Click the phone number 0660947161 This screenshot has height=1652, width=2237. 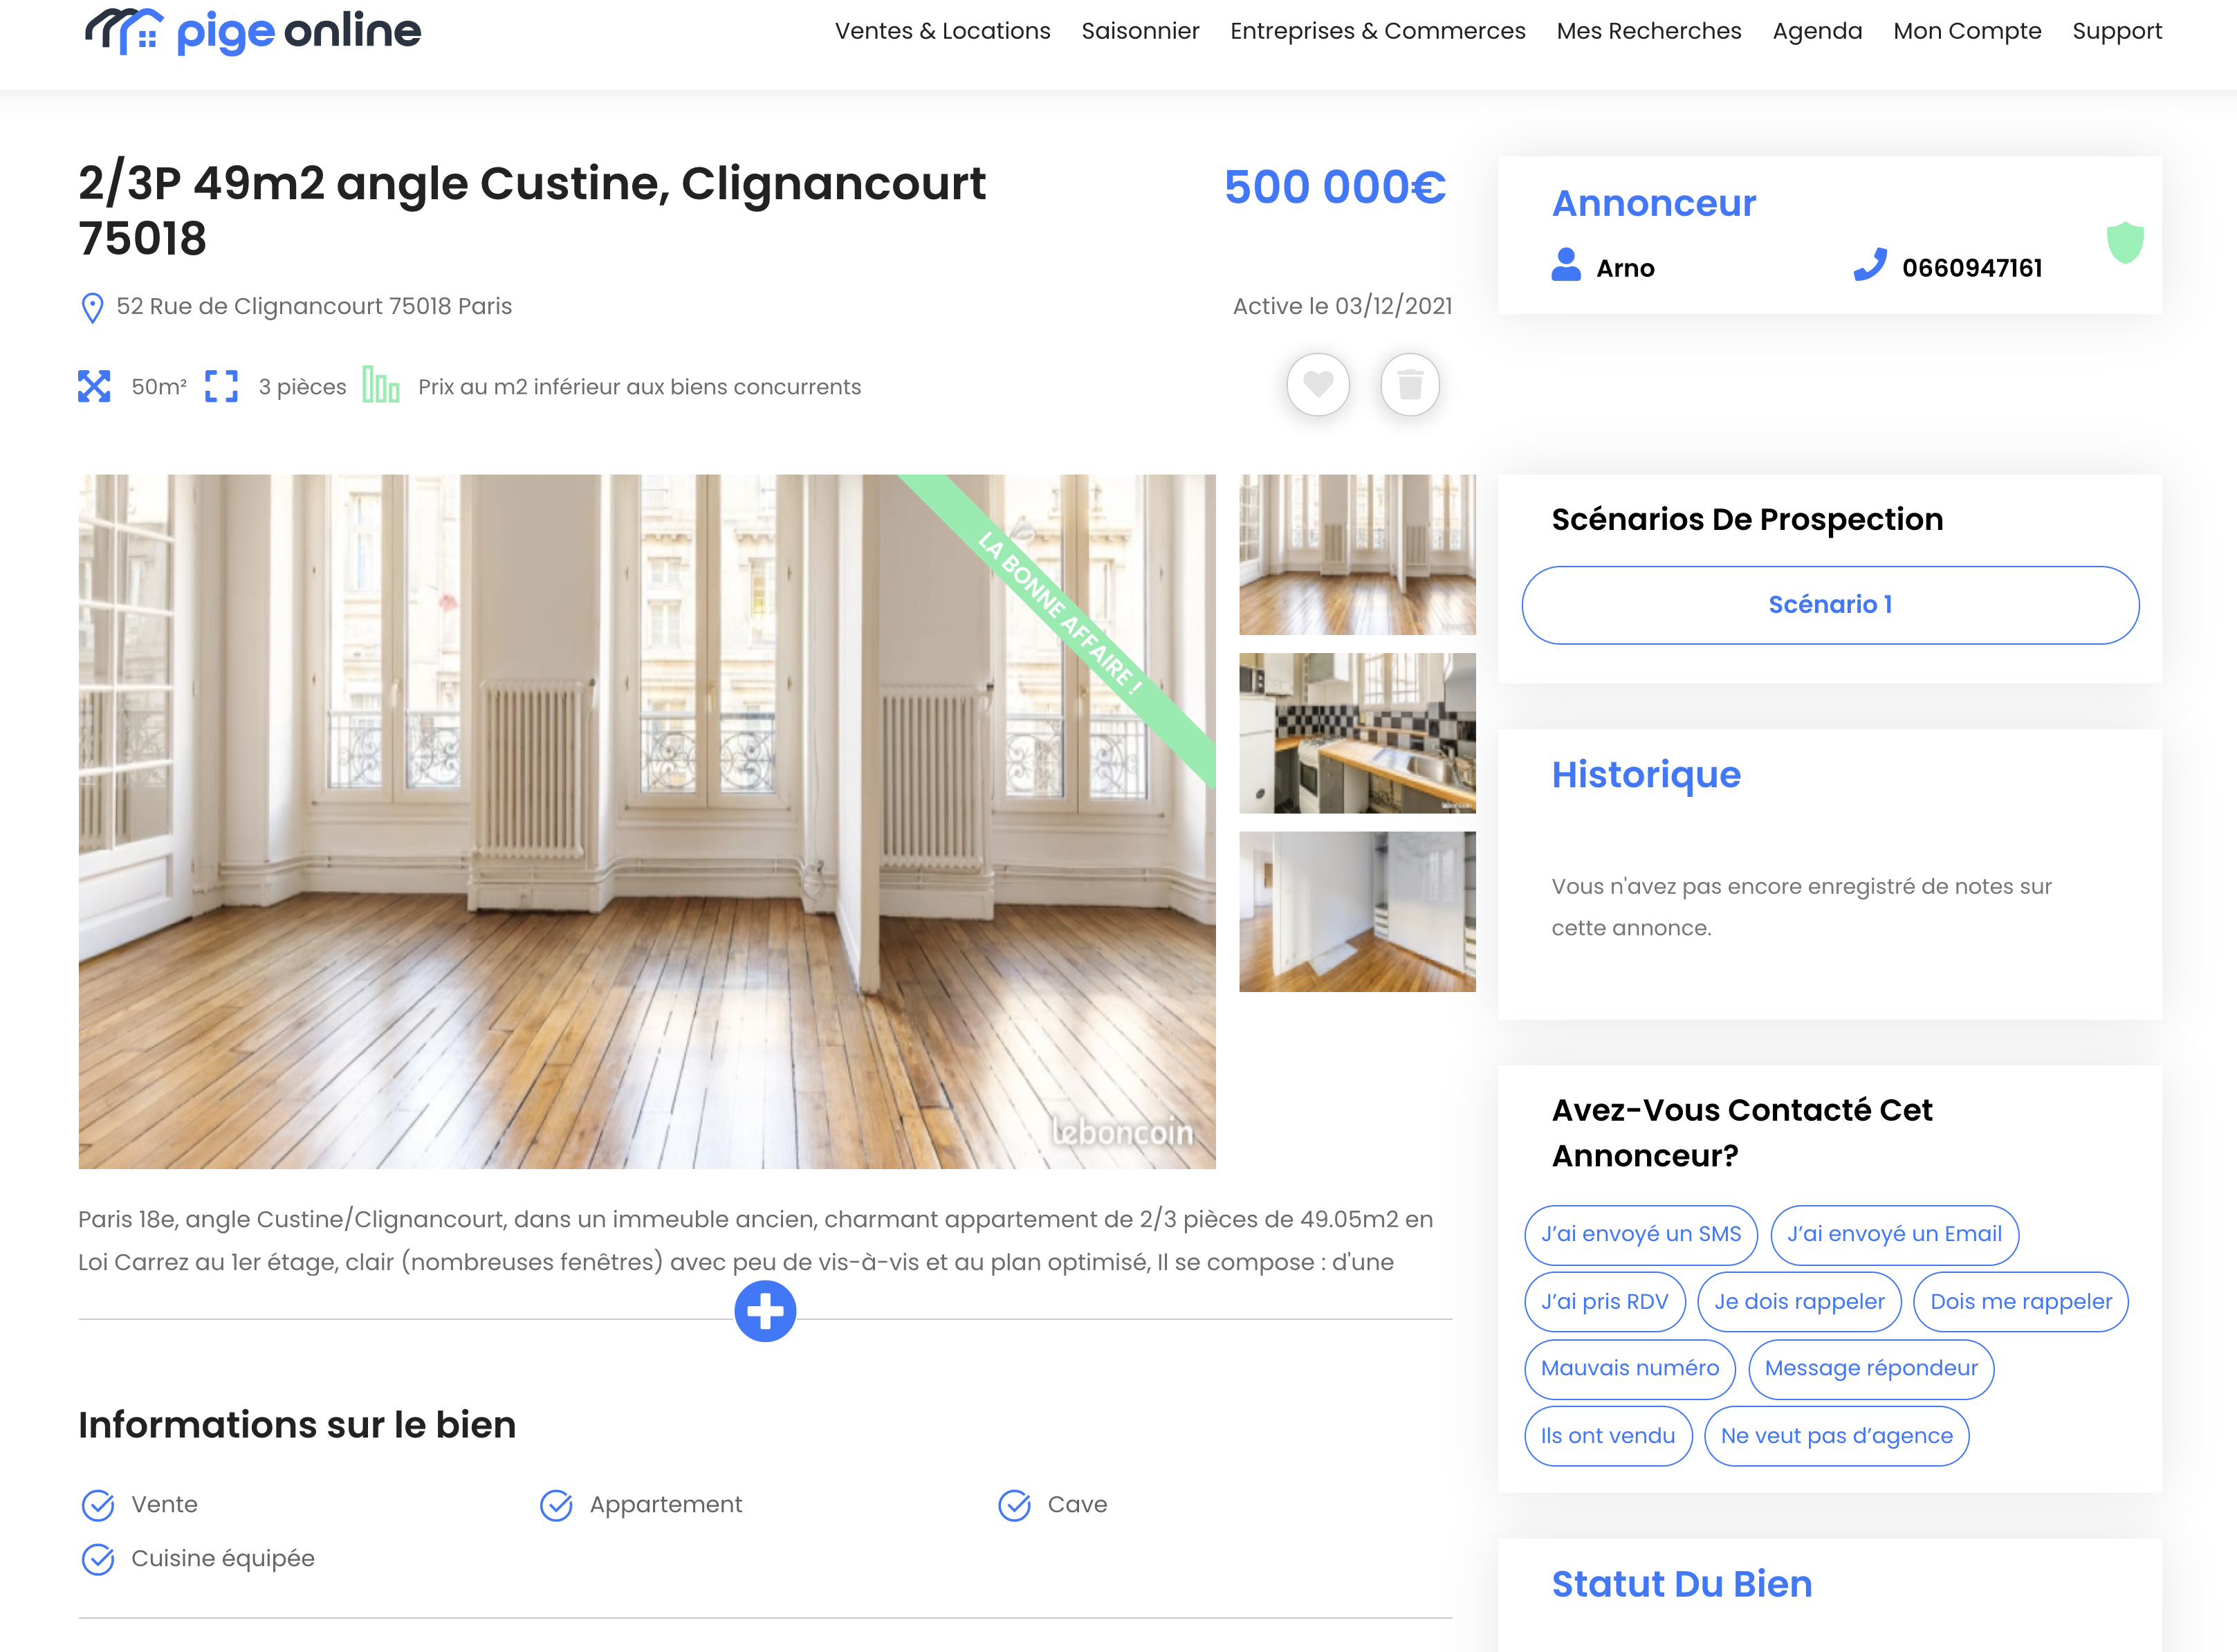click(1972, 268)
